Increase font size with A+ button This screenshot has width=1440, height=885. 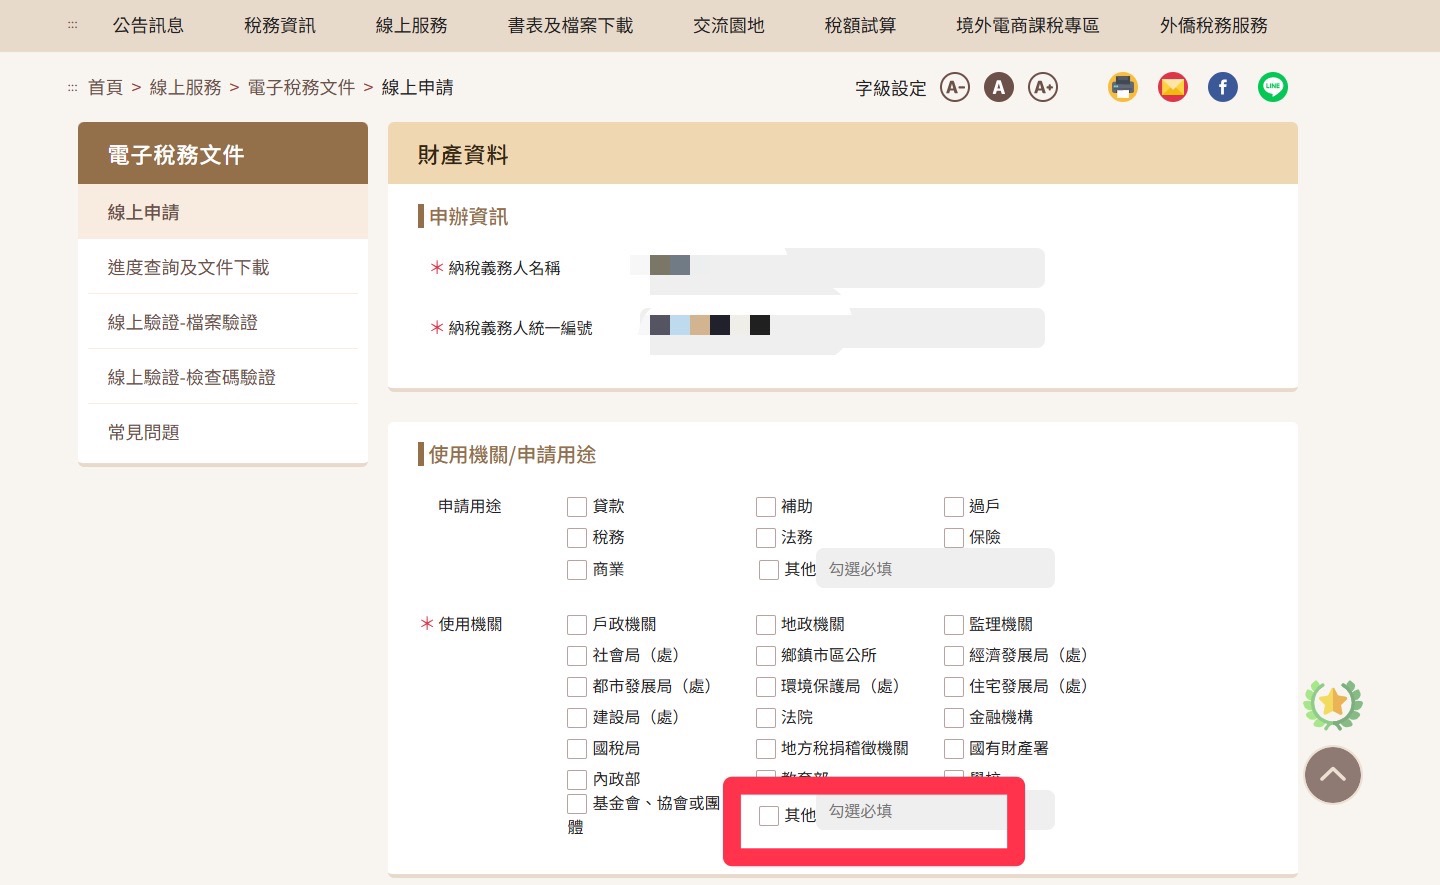click(1043, 88)
